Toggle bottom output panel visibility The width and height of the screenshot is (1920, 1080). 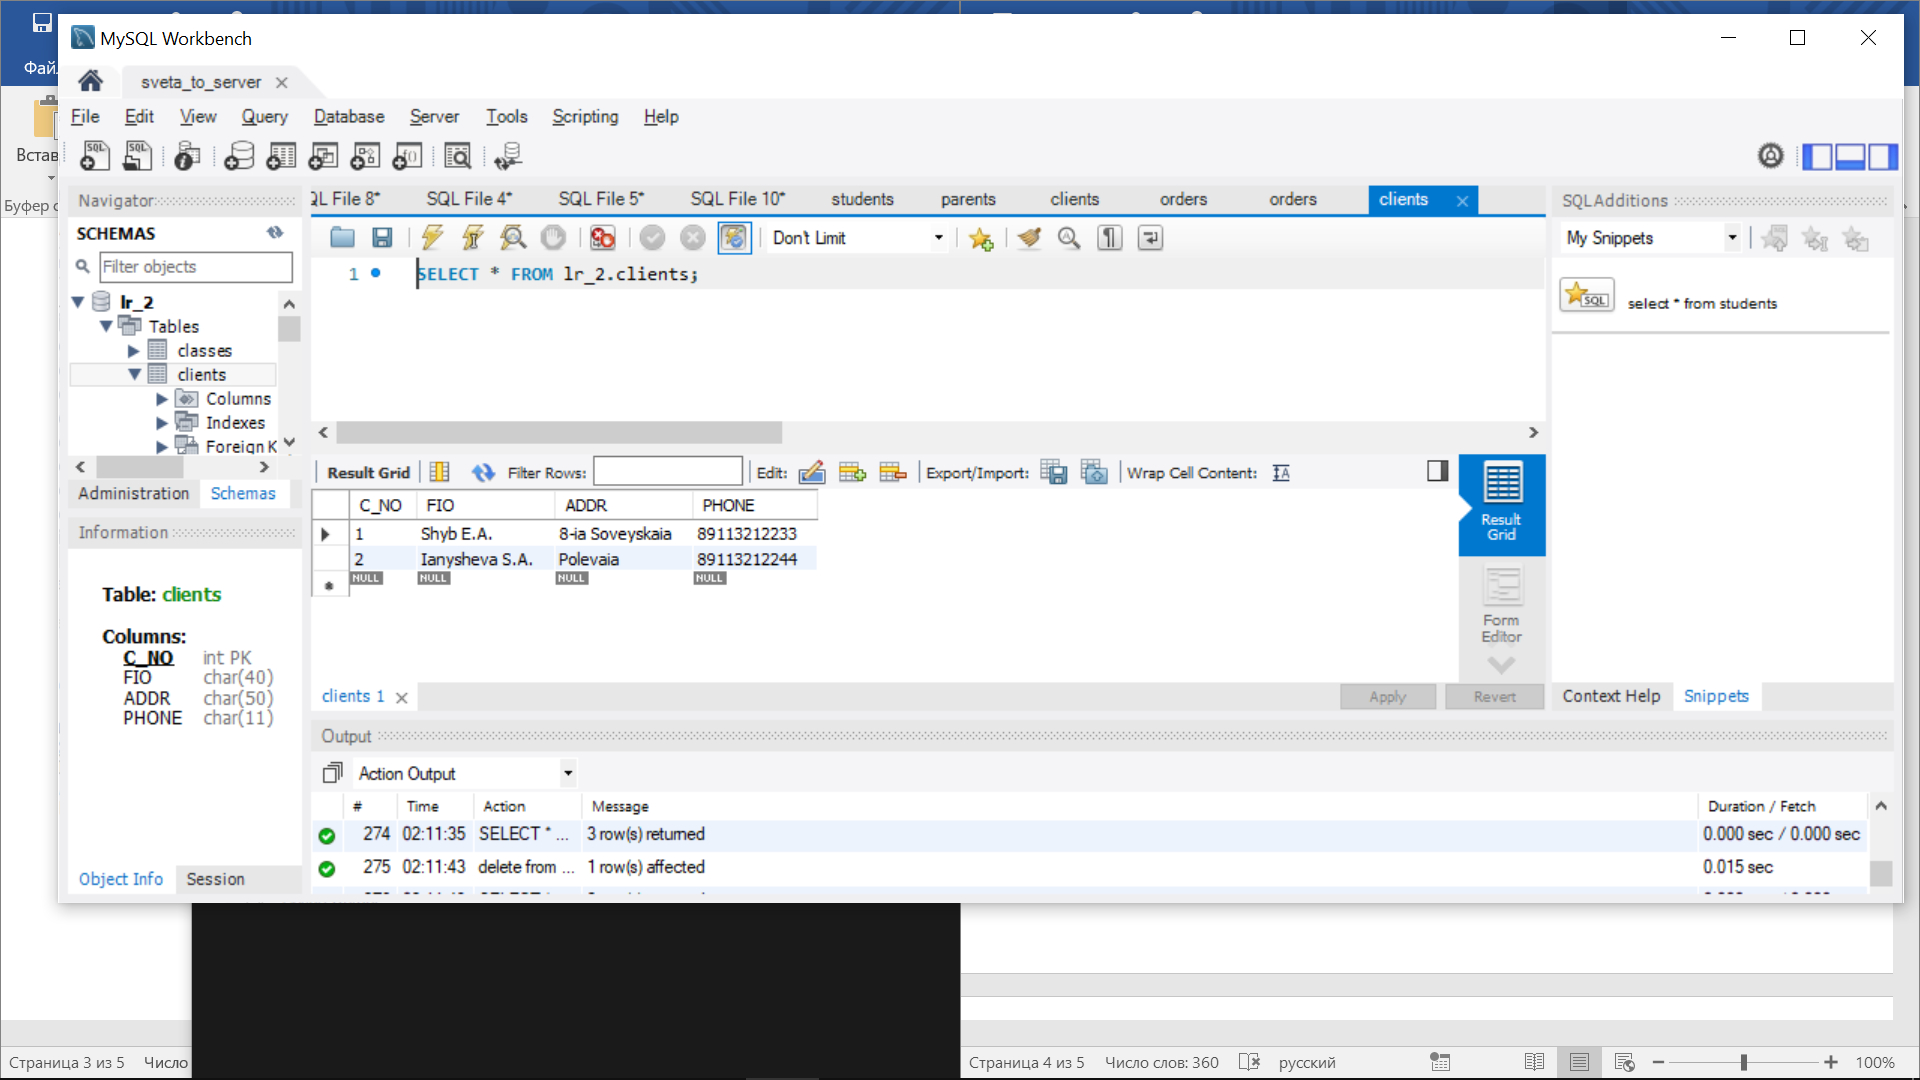1850,157
